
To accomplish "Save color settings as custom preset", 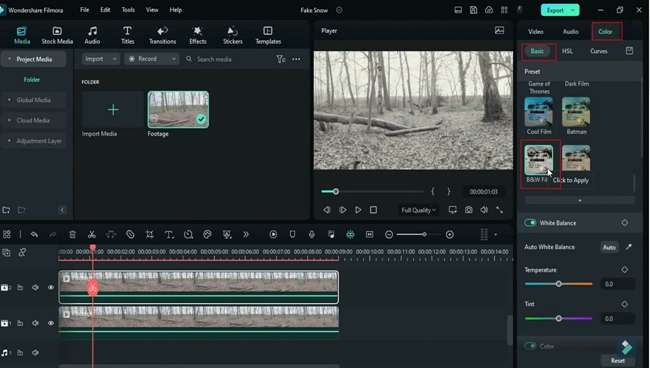I will pyautogui.click(x=629, y=51).
